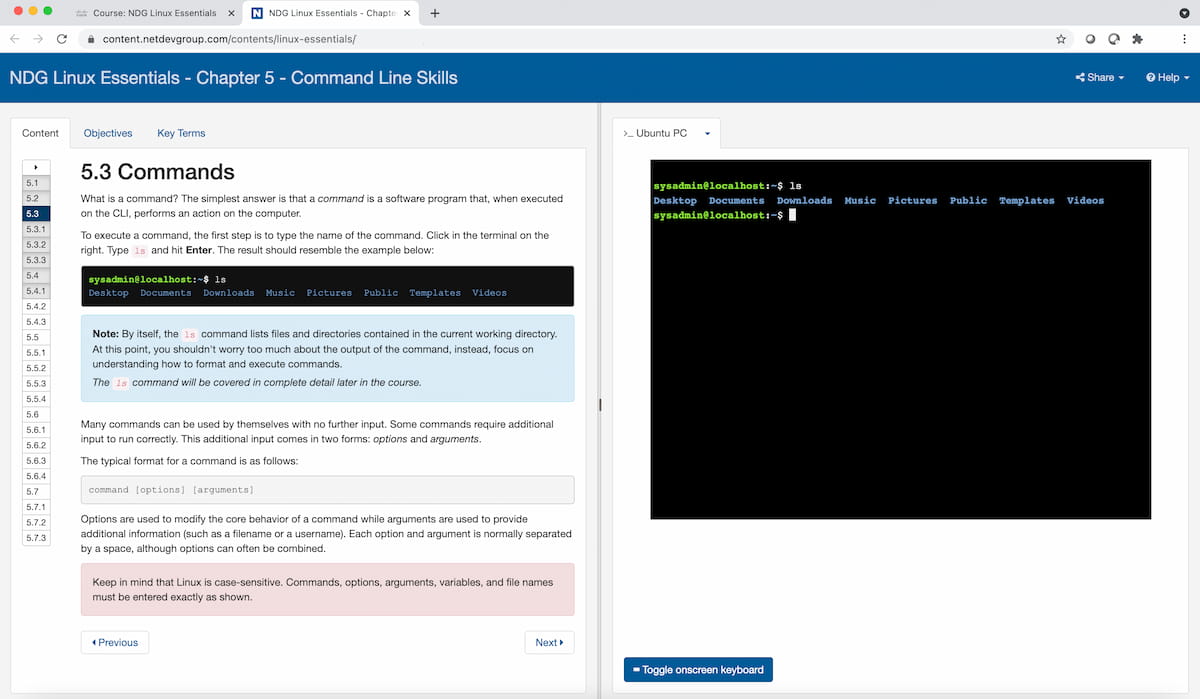Reload the current page
1200x699 pixels.
(62, 39)
